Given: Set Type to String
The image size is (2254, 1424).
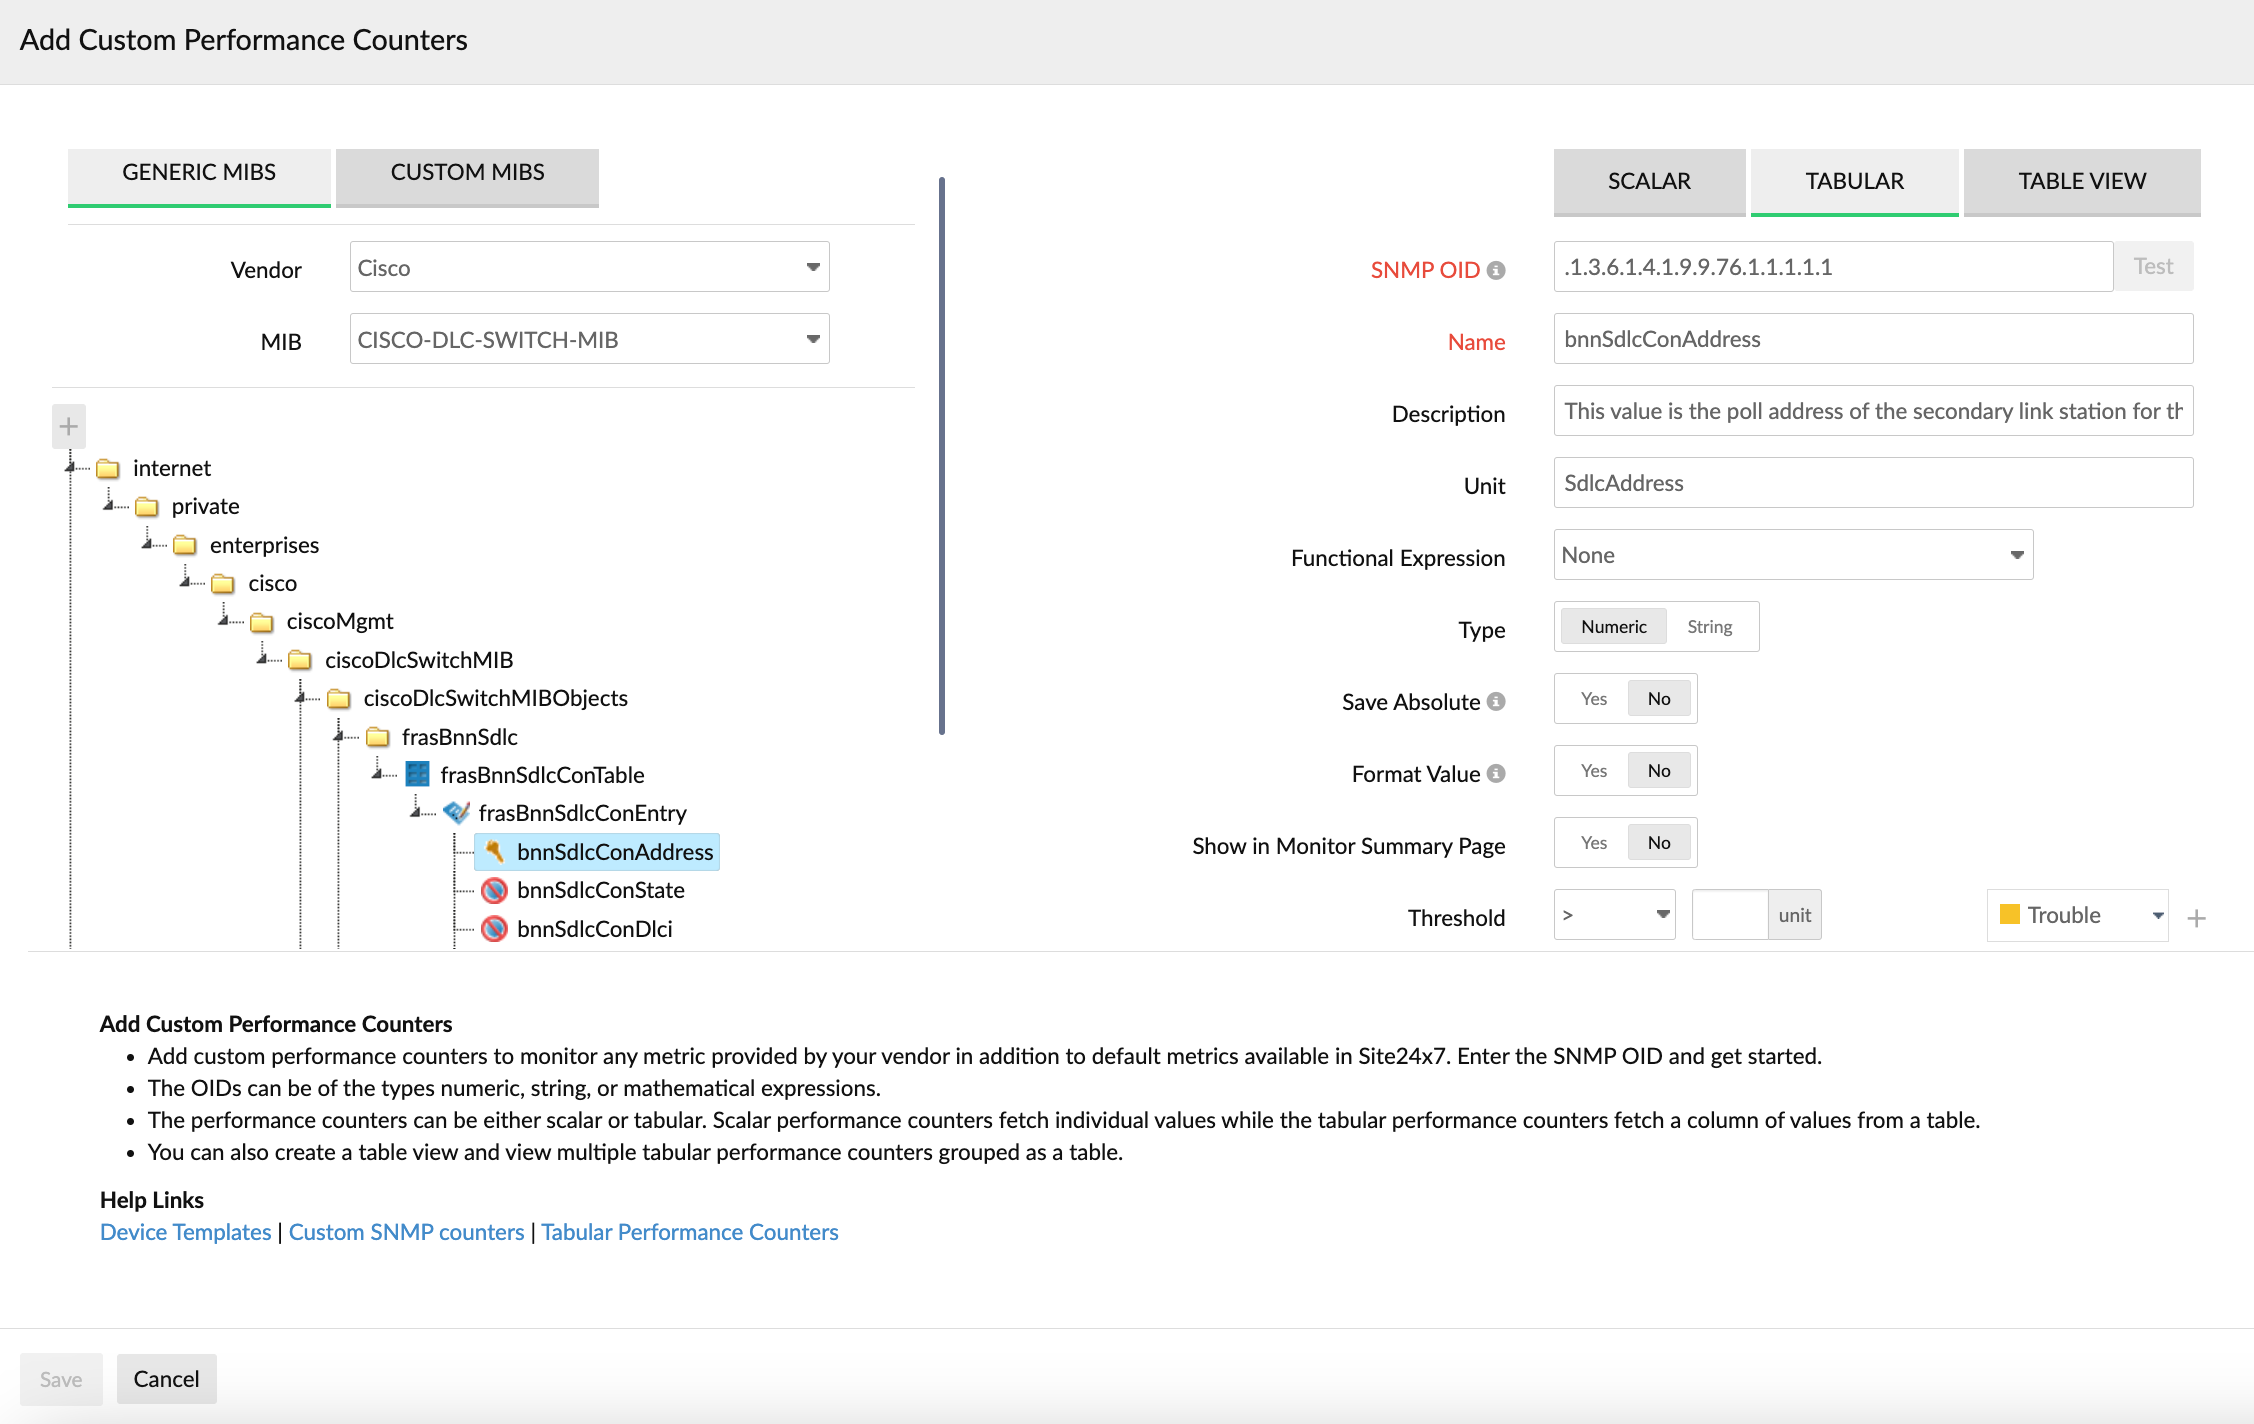Looking at the screenshot, I should (1709, 627).
